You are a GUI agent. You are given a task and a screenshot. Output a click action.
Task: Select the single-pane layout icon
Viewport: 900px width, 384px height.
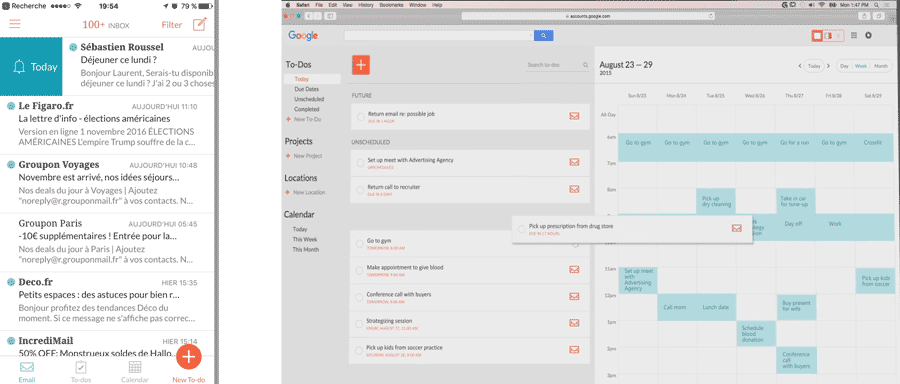point(817,36)
